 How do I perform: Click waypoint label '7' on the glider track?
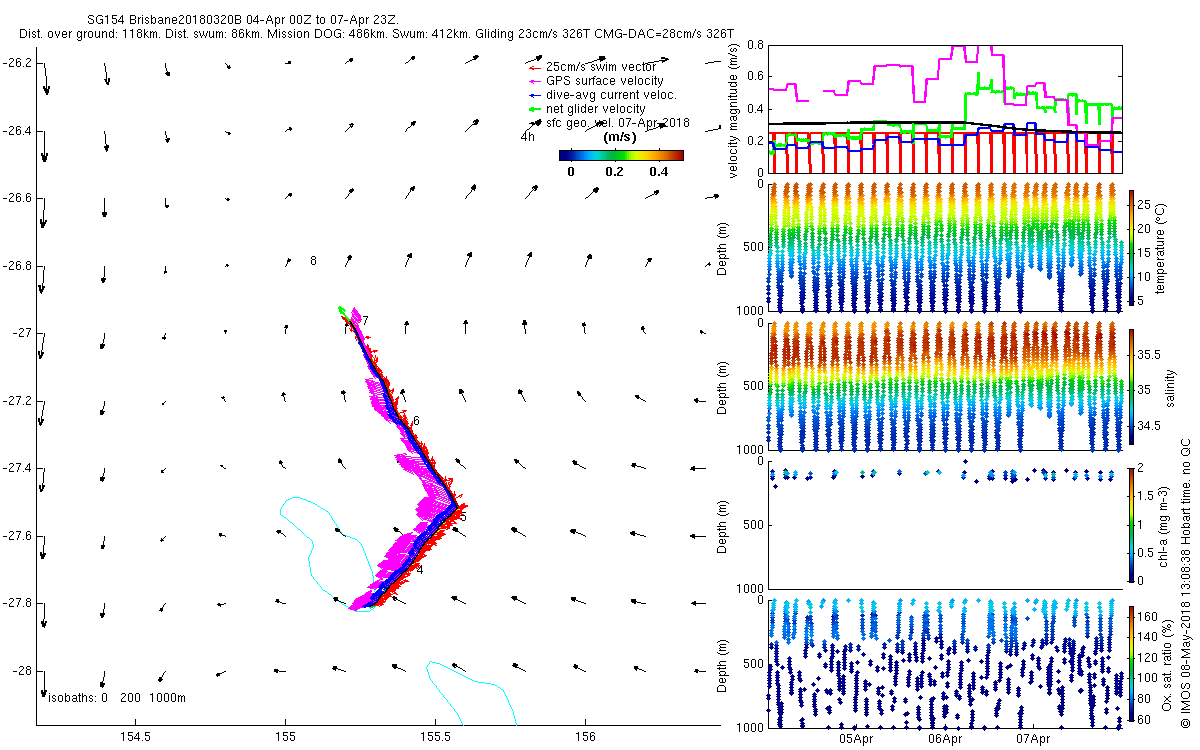point(366,321)
